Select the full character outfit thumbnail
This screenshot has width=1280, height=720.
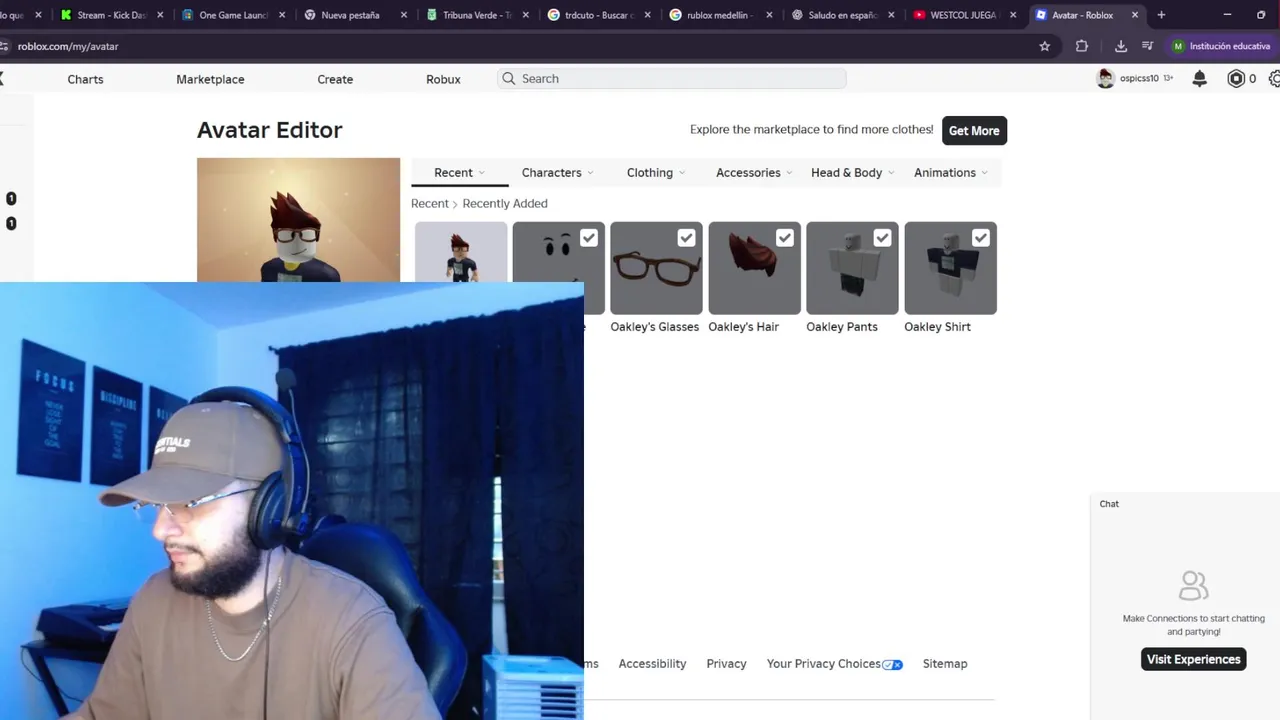pos(461,253)
